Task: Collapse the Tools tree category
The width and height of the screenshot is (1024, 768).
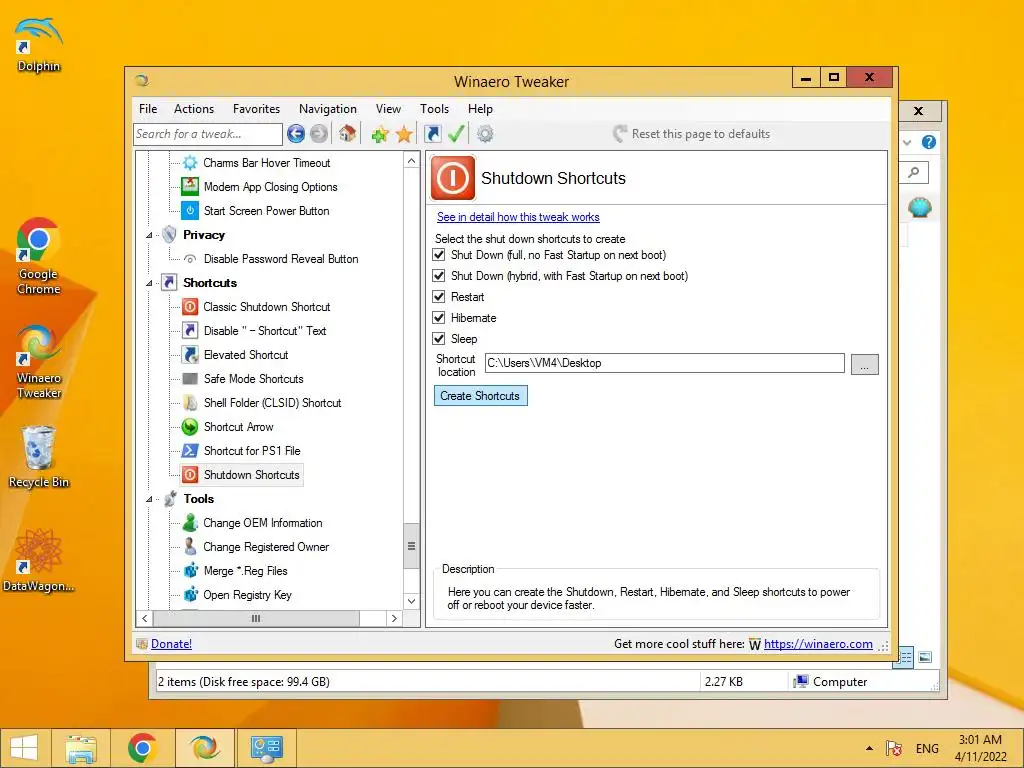Action: click(x=150, y=499)
